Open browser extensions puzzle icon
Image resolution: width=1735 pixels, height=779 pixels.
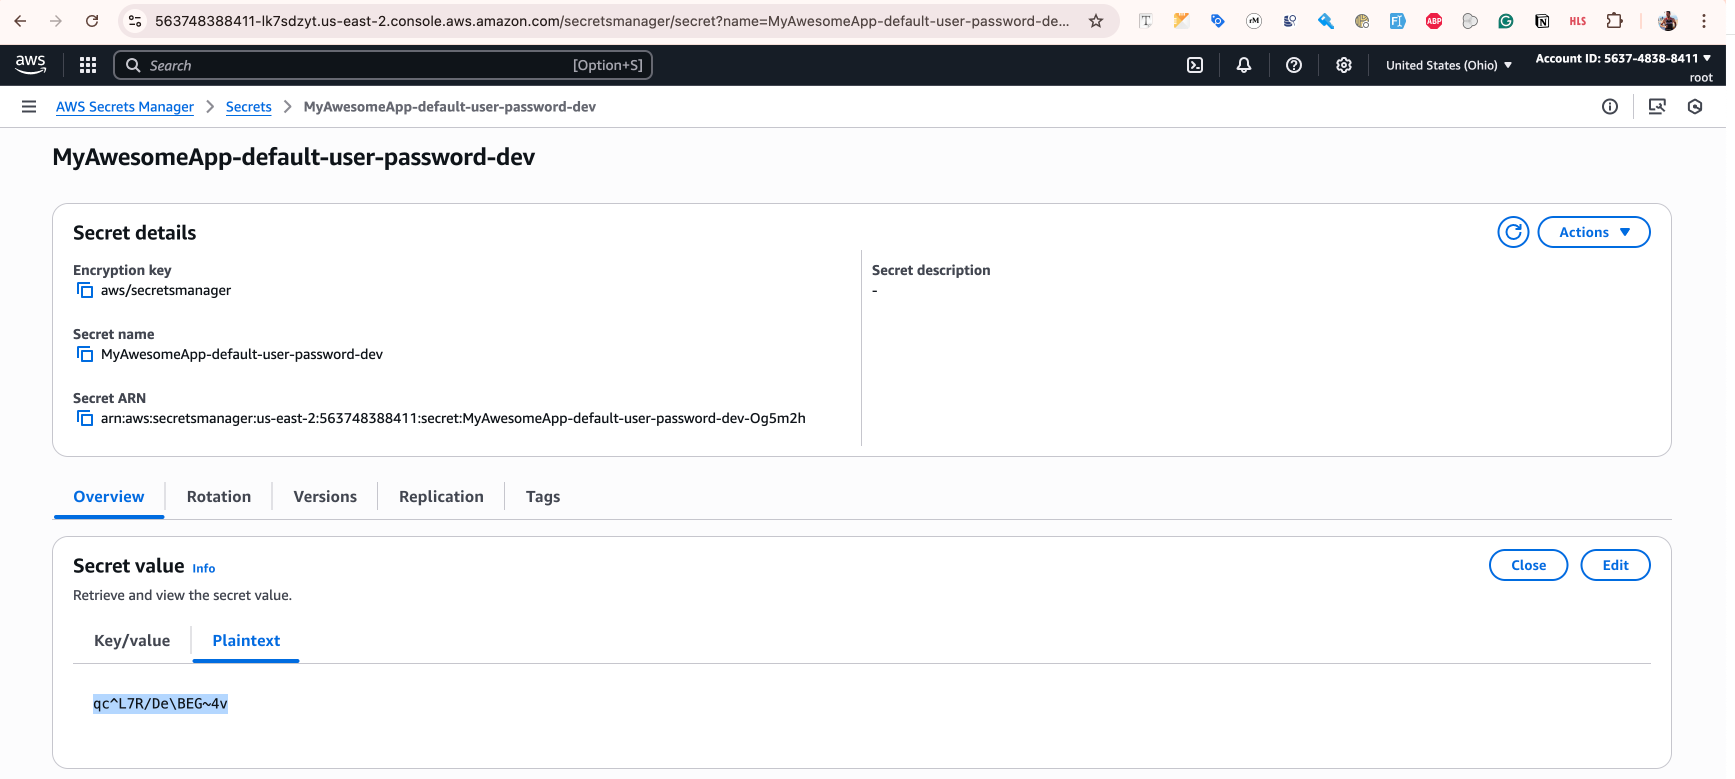click(1614, 21)
